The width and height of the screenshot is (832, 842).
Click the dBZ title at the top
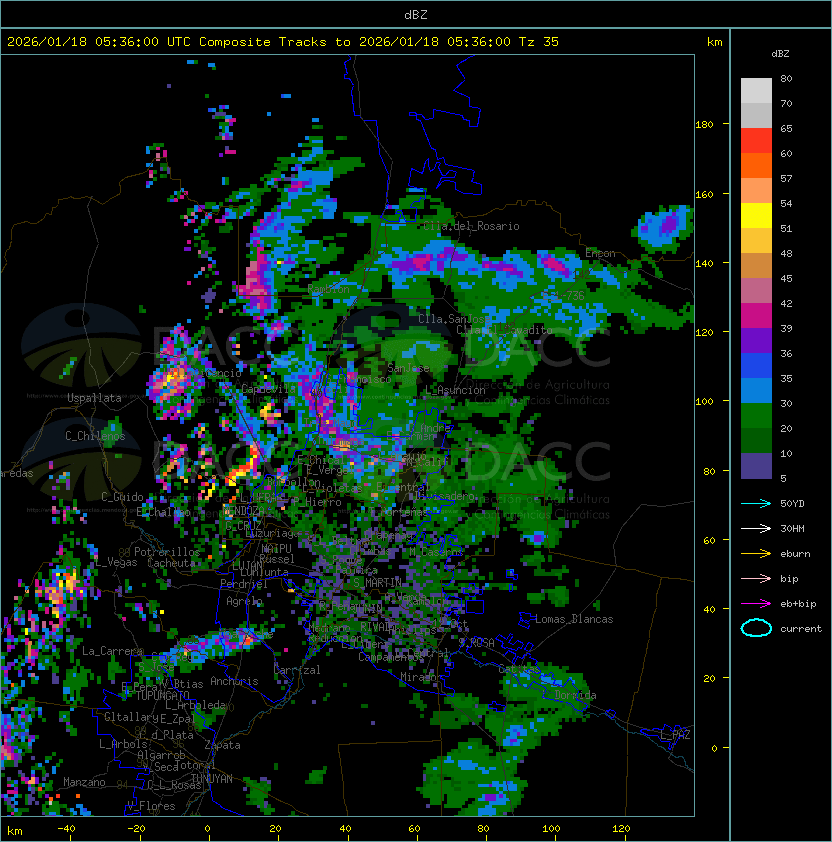click(416, 15)
